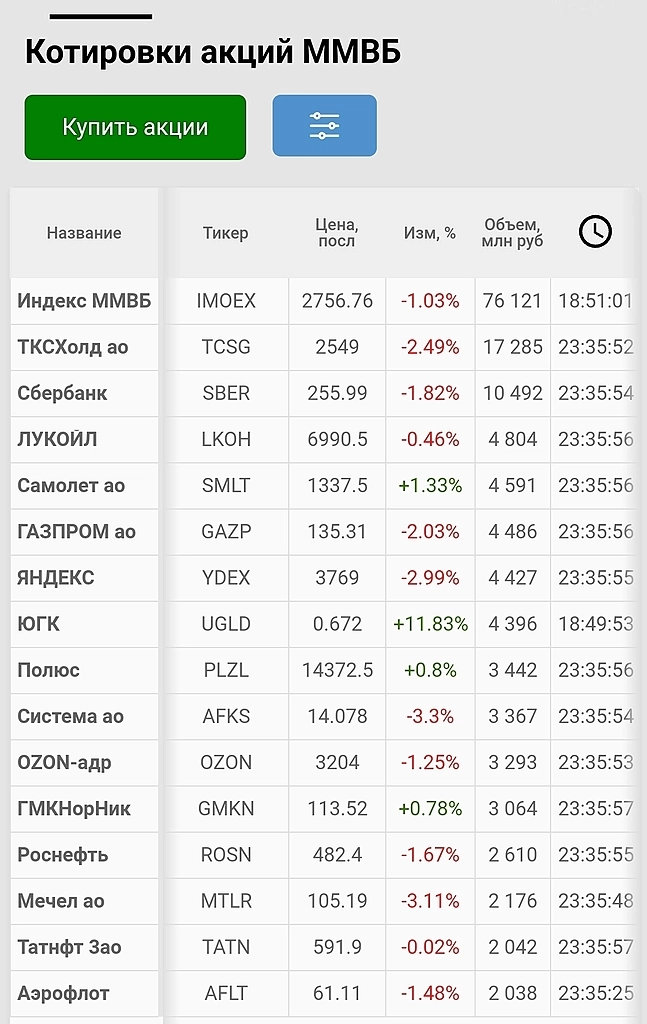
Task: Sort by Изм, % column header
Action: pyautogui.click(x=430, y=233)
